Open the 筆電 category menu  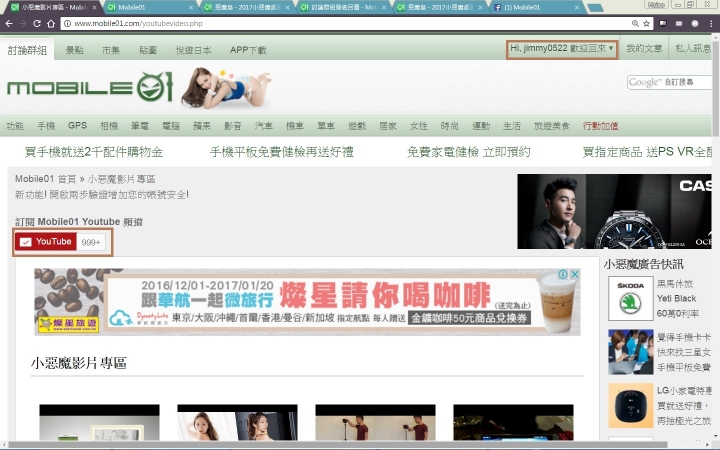point(140,126)
